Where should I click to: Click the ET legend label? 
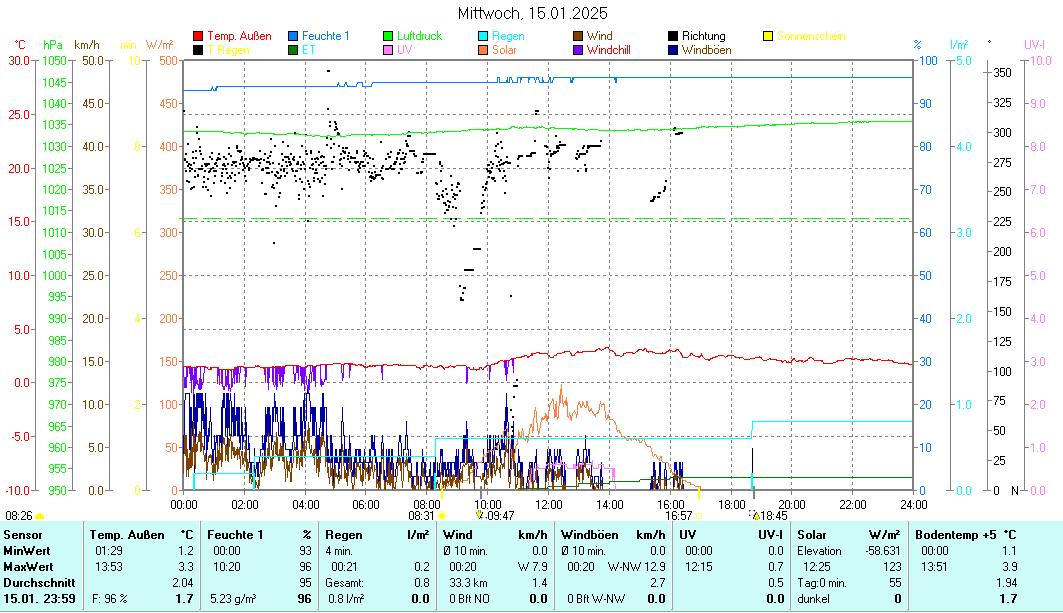point(310,50)
